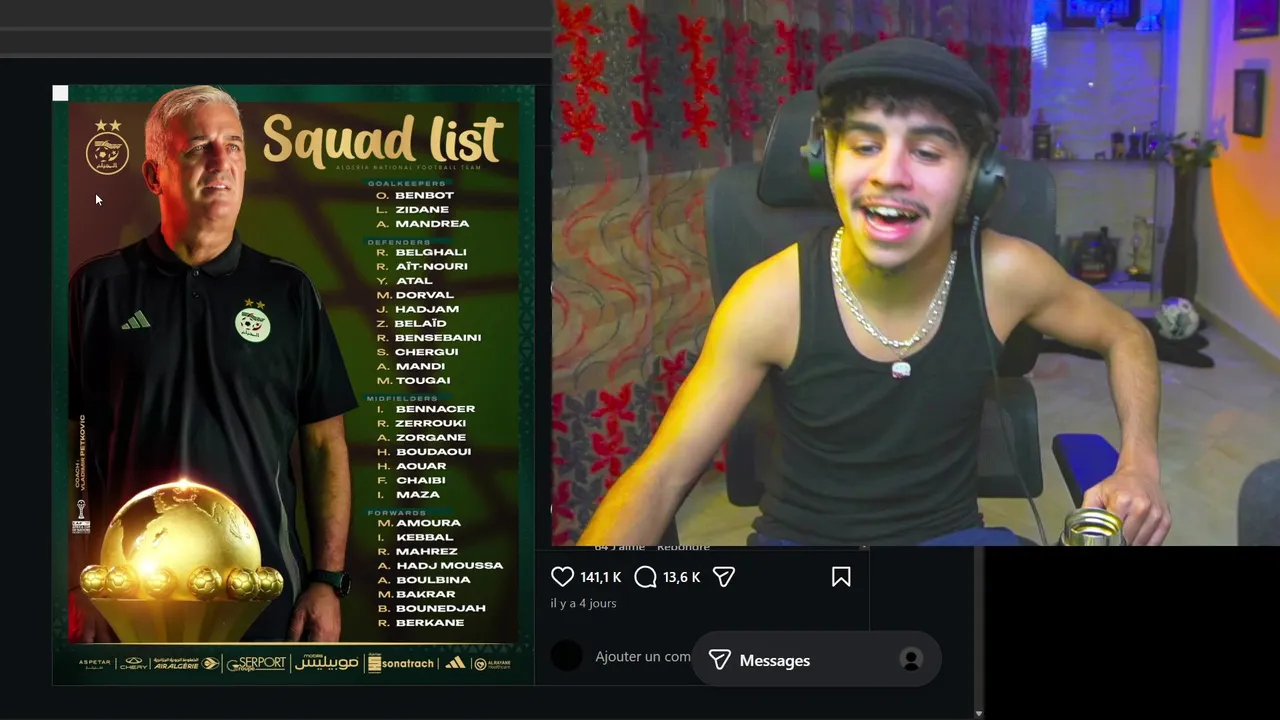Click the white square on poster corner
The width and height of the screenshot is (1280, 720).
coord(60,93)
